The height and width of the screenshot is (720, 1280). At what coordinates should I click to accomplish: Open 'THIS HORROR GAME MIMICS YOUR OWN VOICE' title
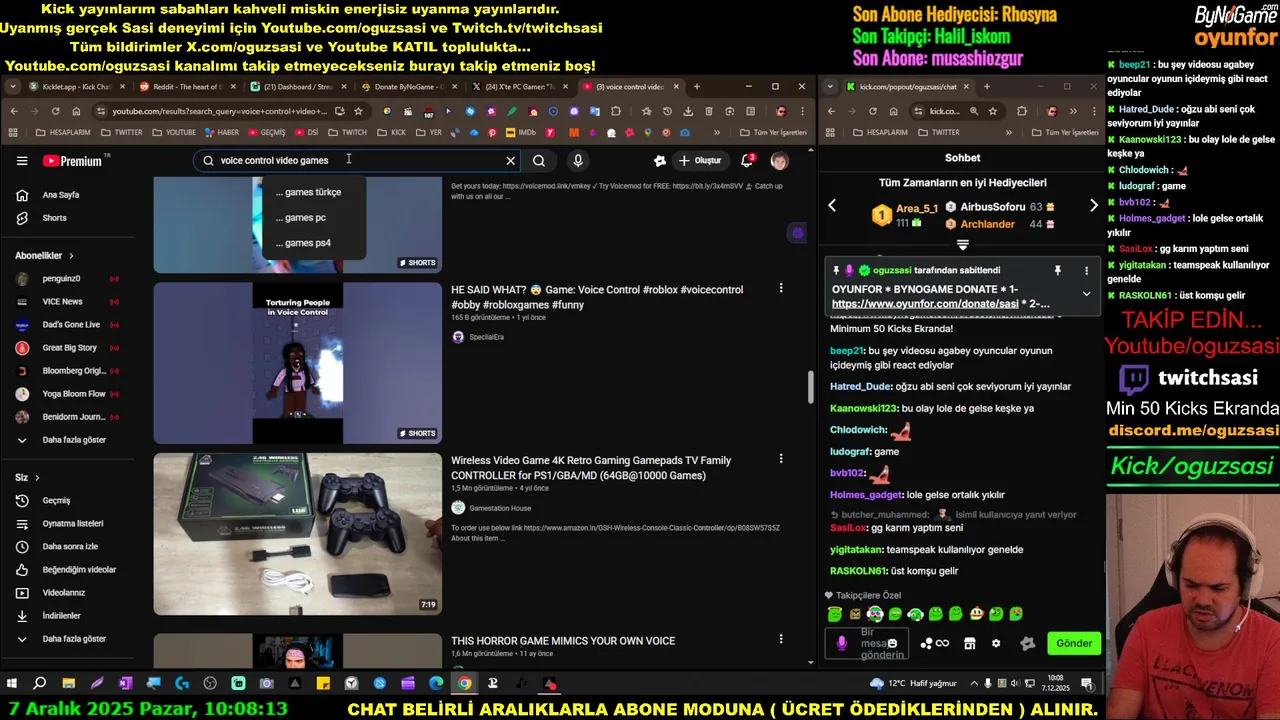point(563,641)
